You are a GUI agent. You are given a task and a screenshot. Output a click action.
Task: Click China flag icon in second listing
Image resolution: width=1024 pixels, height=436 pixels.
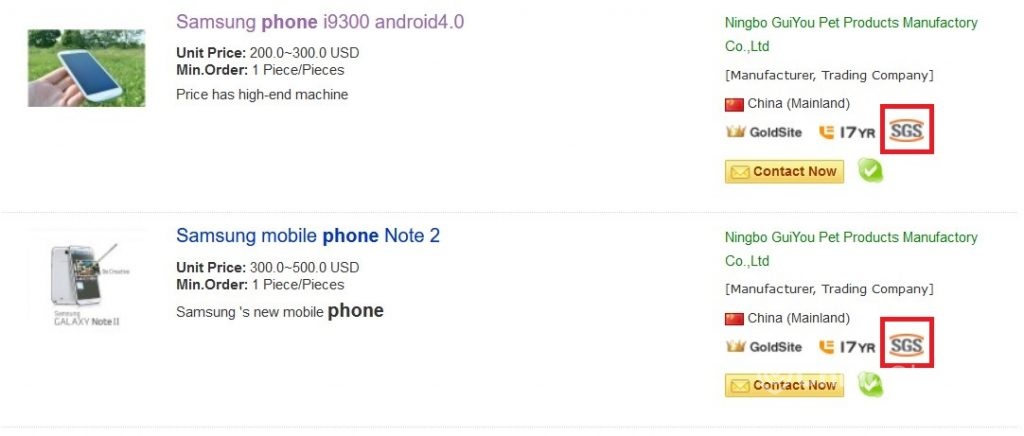click(734, 319)
